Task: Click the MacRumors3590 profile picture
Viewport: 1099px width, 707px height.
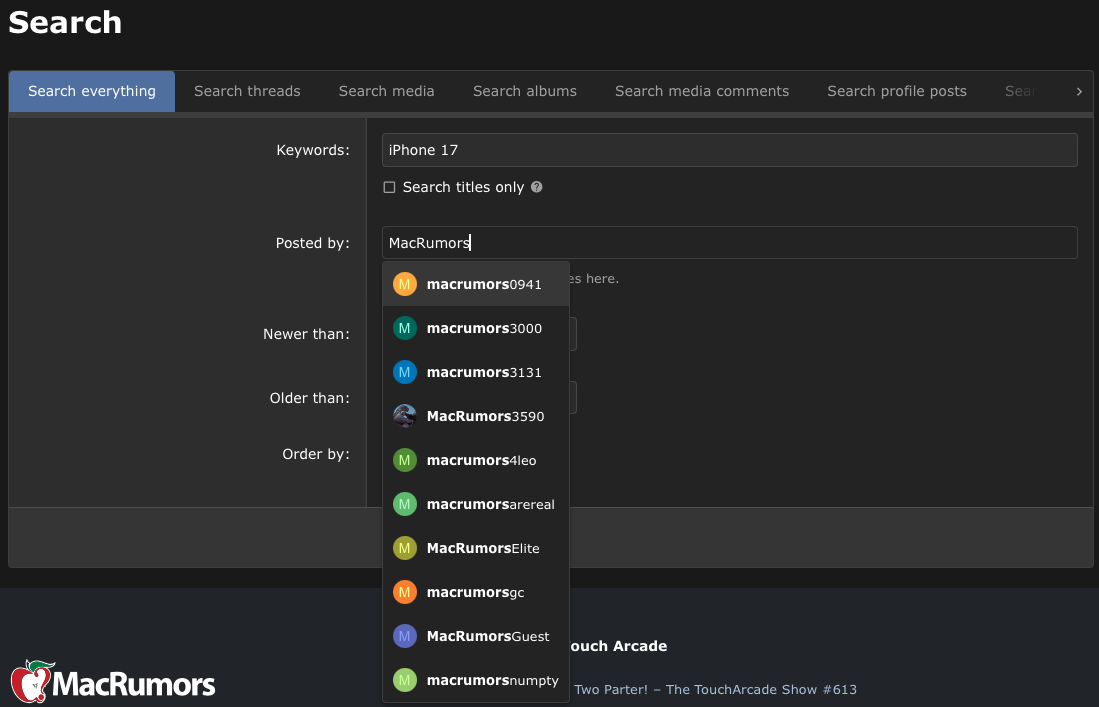Action: click(404, 416)
